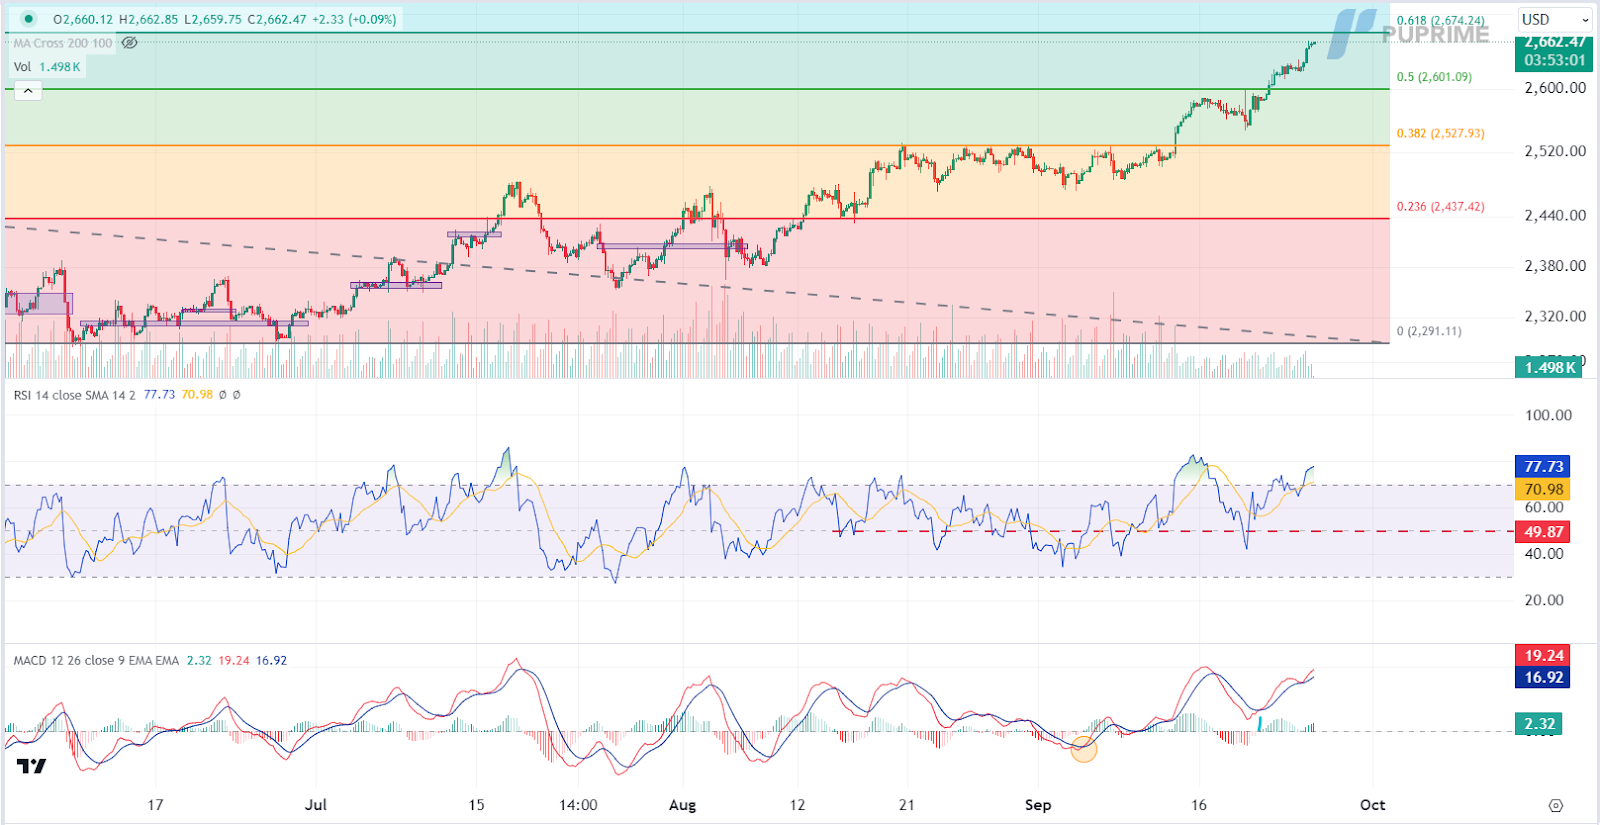Toggle MA Cross indicator visibility eye
This screenshot has height=825, width=1600.
pos(130,43)
